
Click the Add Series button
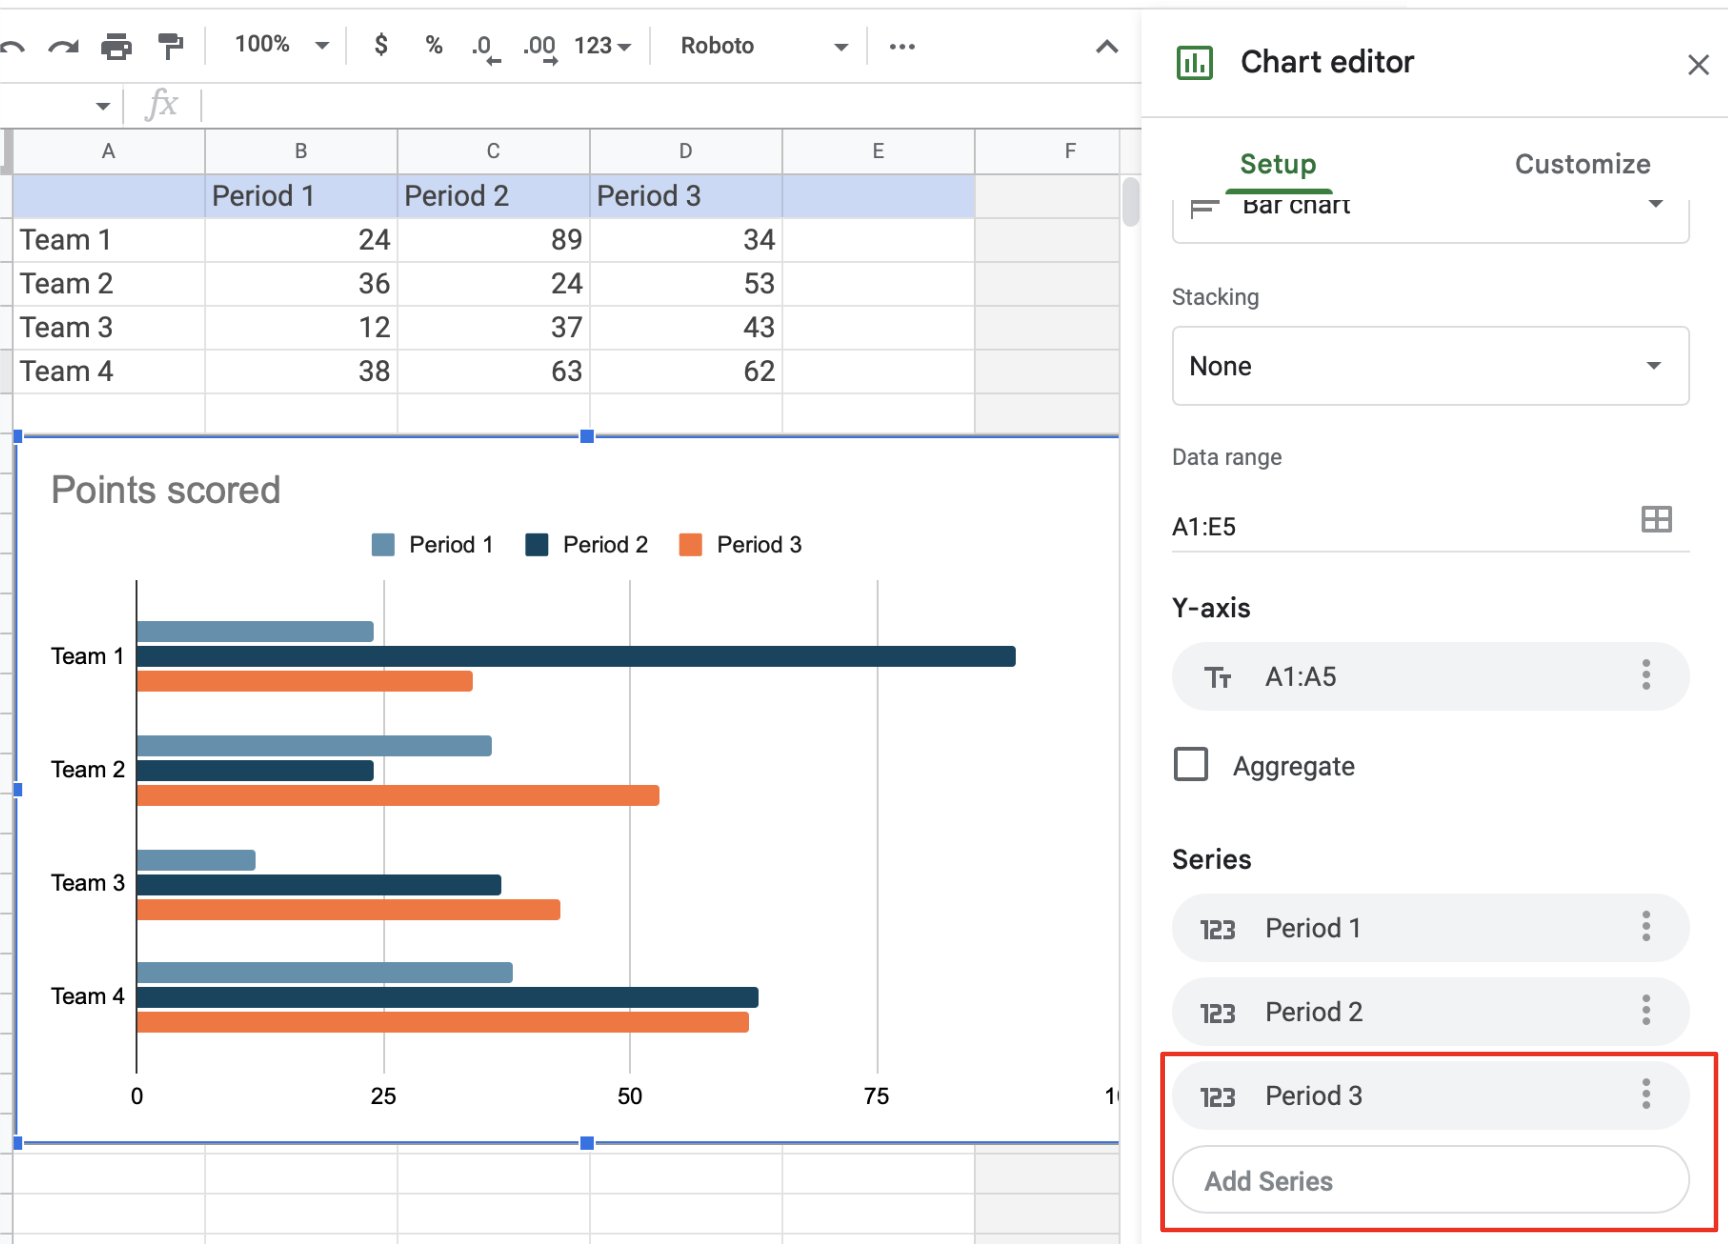click(1429, 1181)
